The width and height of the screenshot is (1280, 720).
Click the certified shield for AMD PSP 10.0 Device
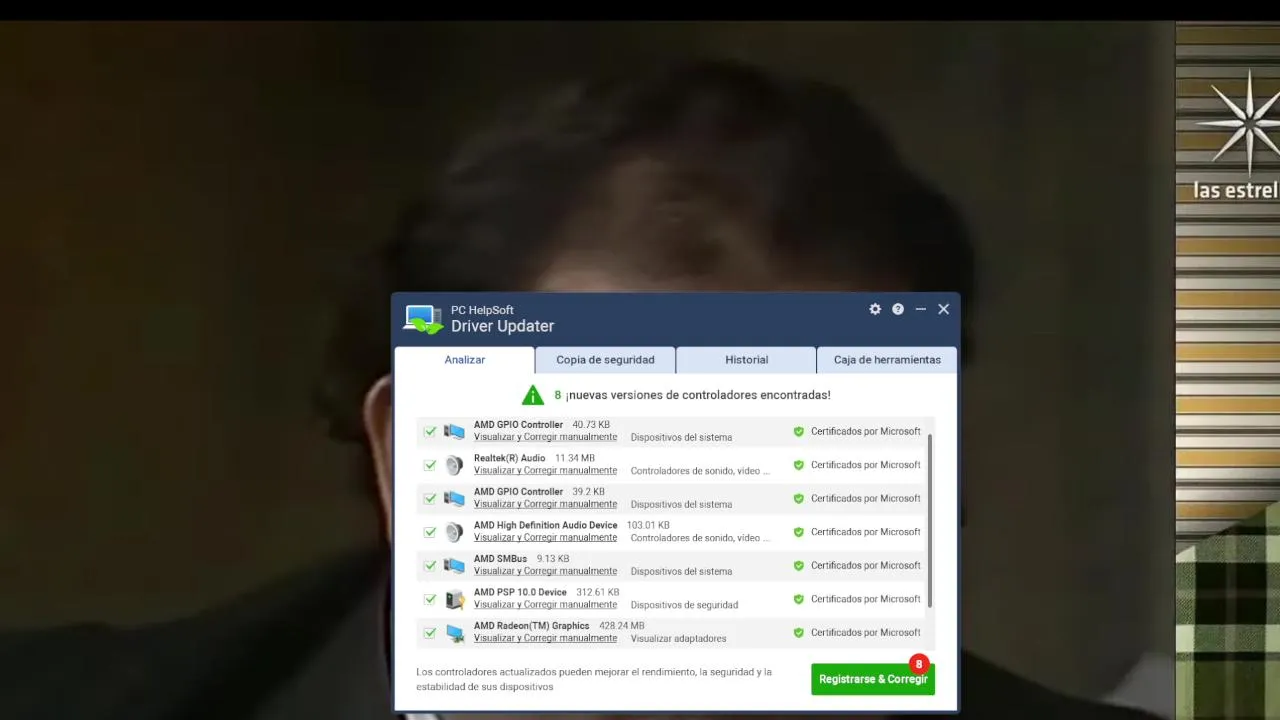click(799, 599)
